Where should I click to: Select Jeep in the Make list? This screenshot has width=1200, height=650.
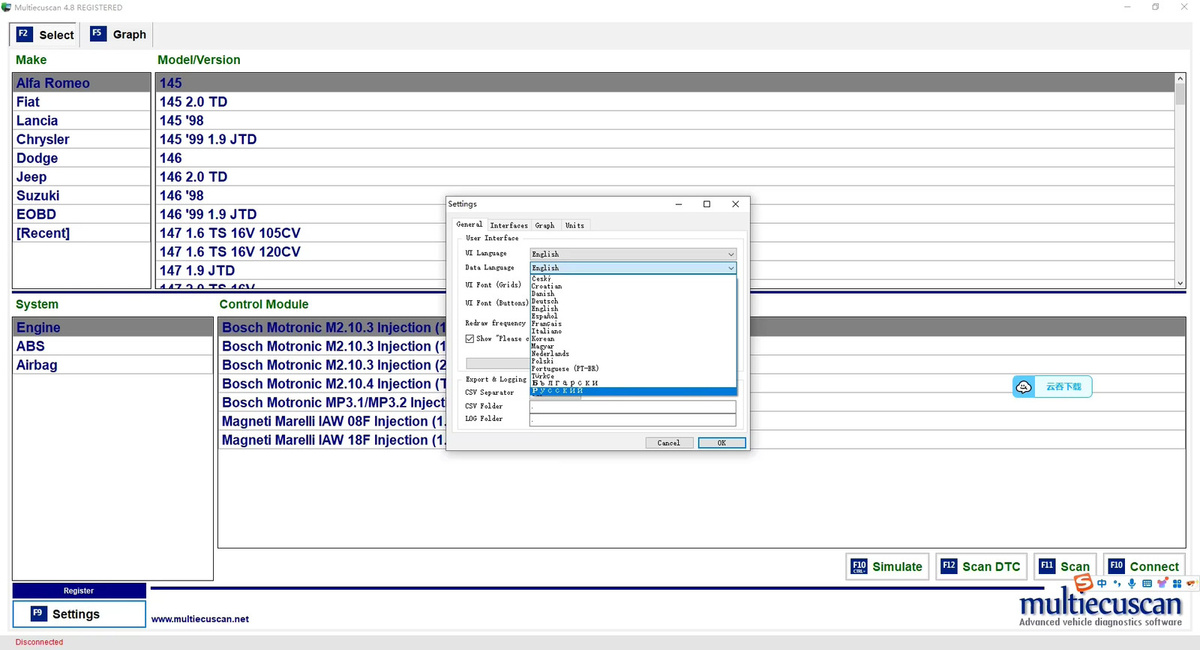tap(81, 177)
